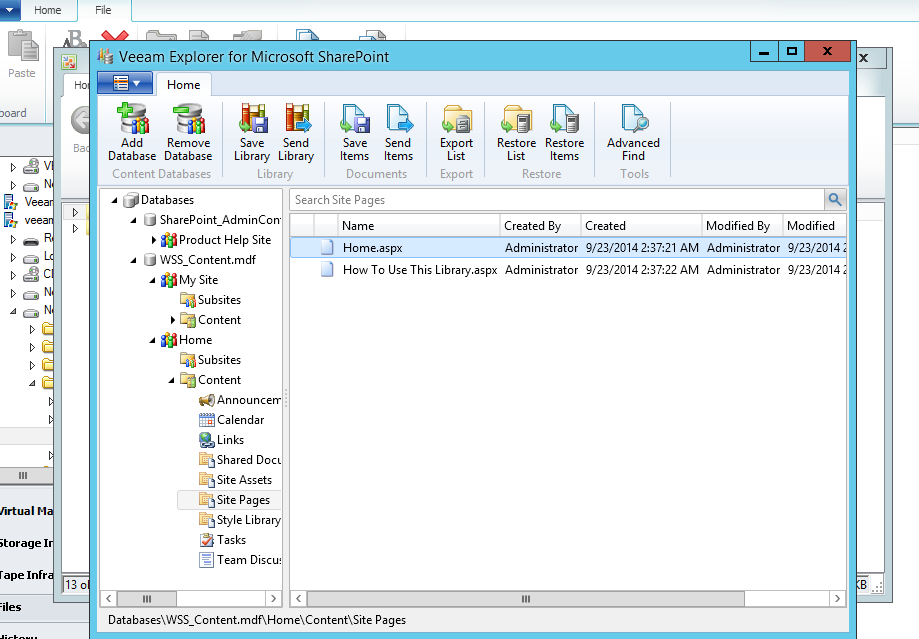Select the Home.aspx file row
Screen dimensions: 919x639
point(568,248)
